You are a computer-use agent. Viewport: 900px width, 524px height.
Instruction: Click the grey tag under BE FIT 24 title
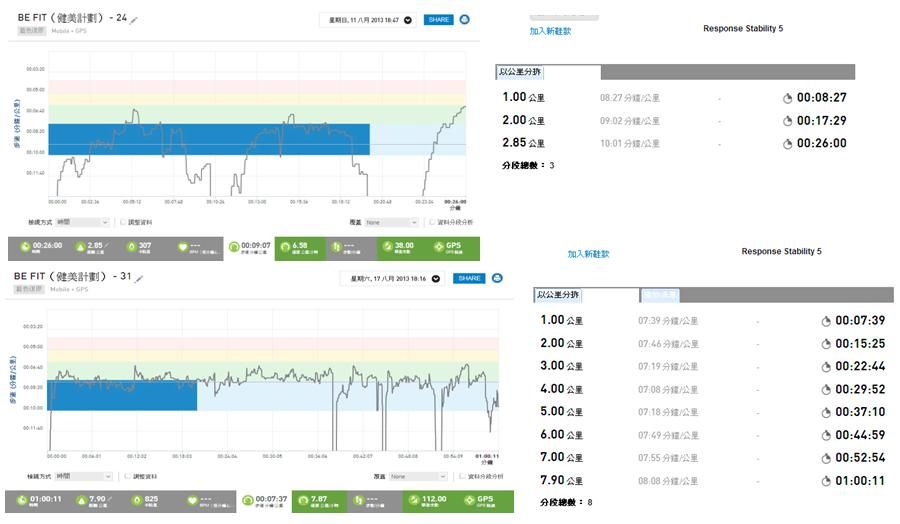(x=32, y=30)
